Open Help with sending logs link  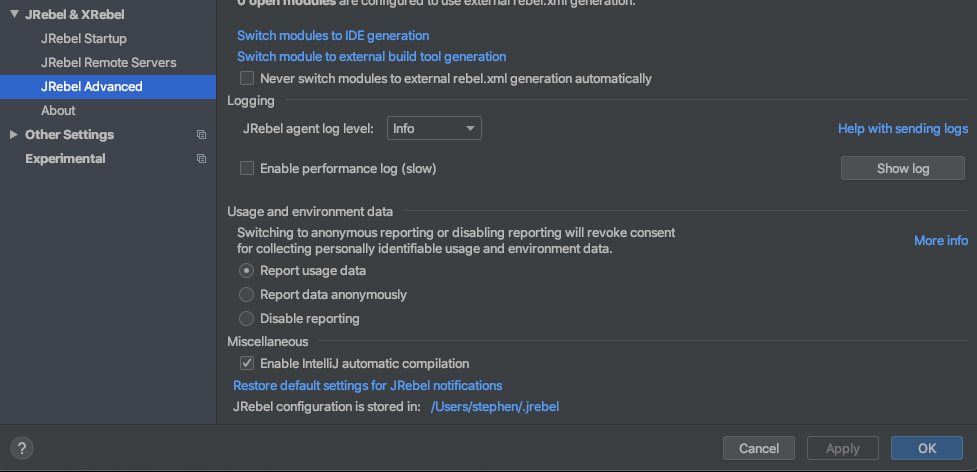point(902,129)
